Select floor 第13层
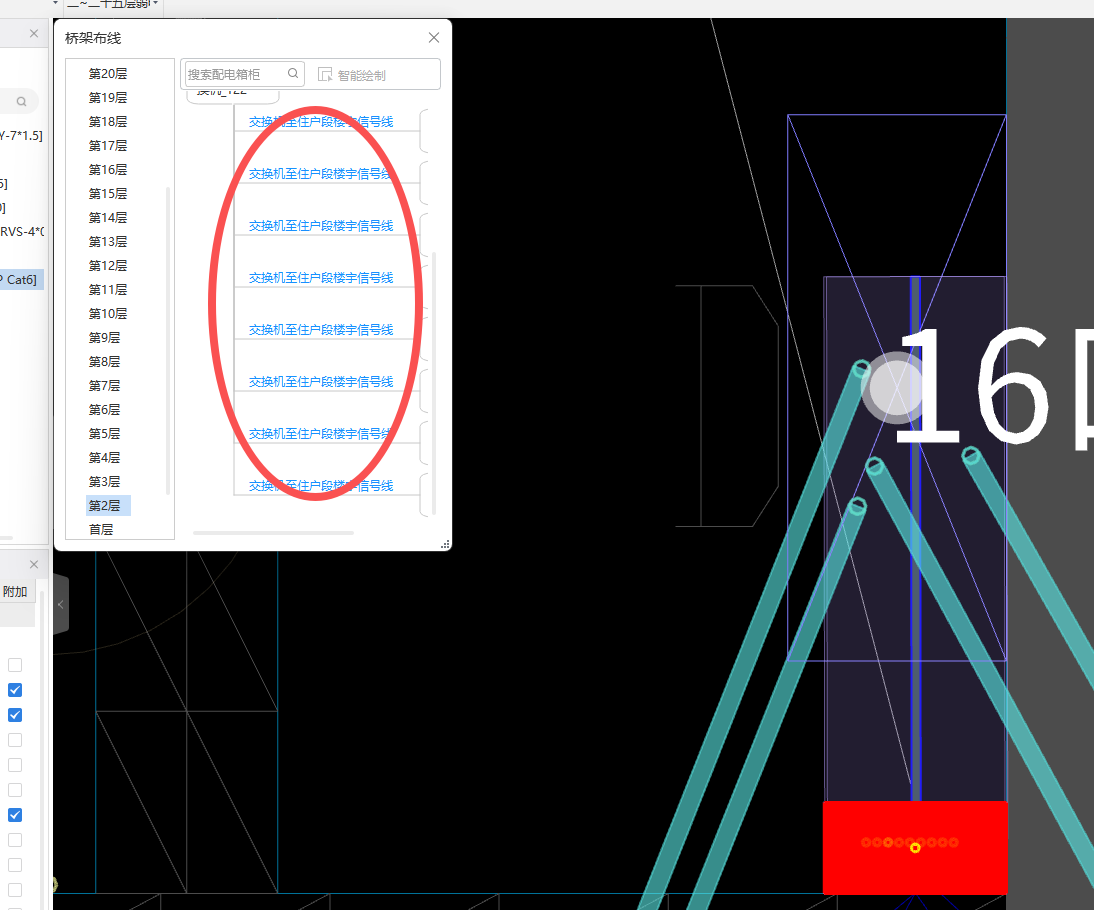The width and height of the screenshot is (1094, 910). (x=108, y=242)
